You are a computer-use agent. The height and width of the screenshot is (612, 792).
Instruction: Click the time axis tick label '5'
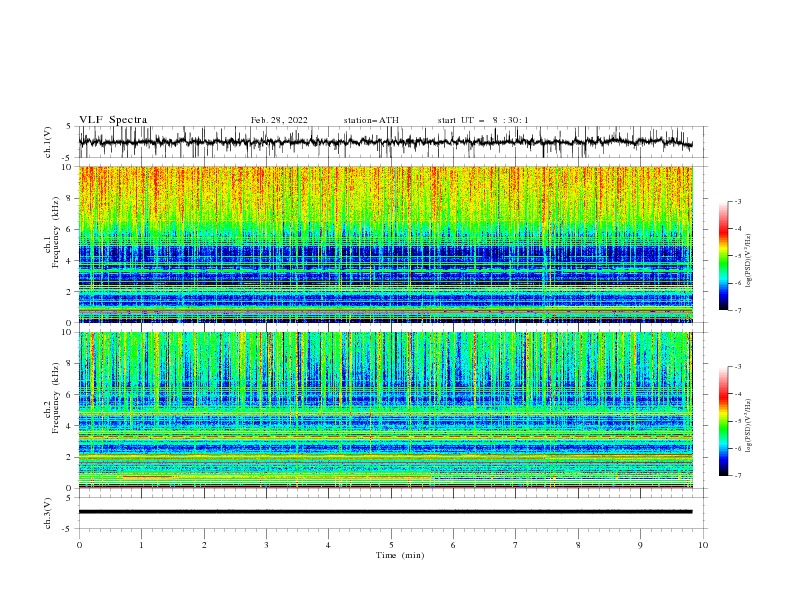391,545
